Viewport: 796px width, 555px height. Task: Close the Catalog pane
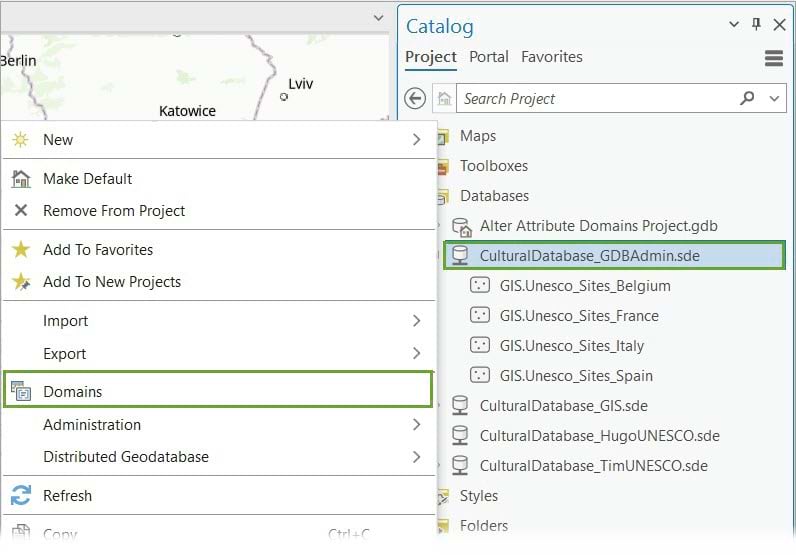780,24
